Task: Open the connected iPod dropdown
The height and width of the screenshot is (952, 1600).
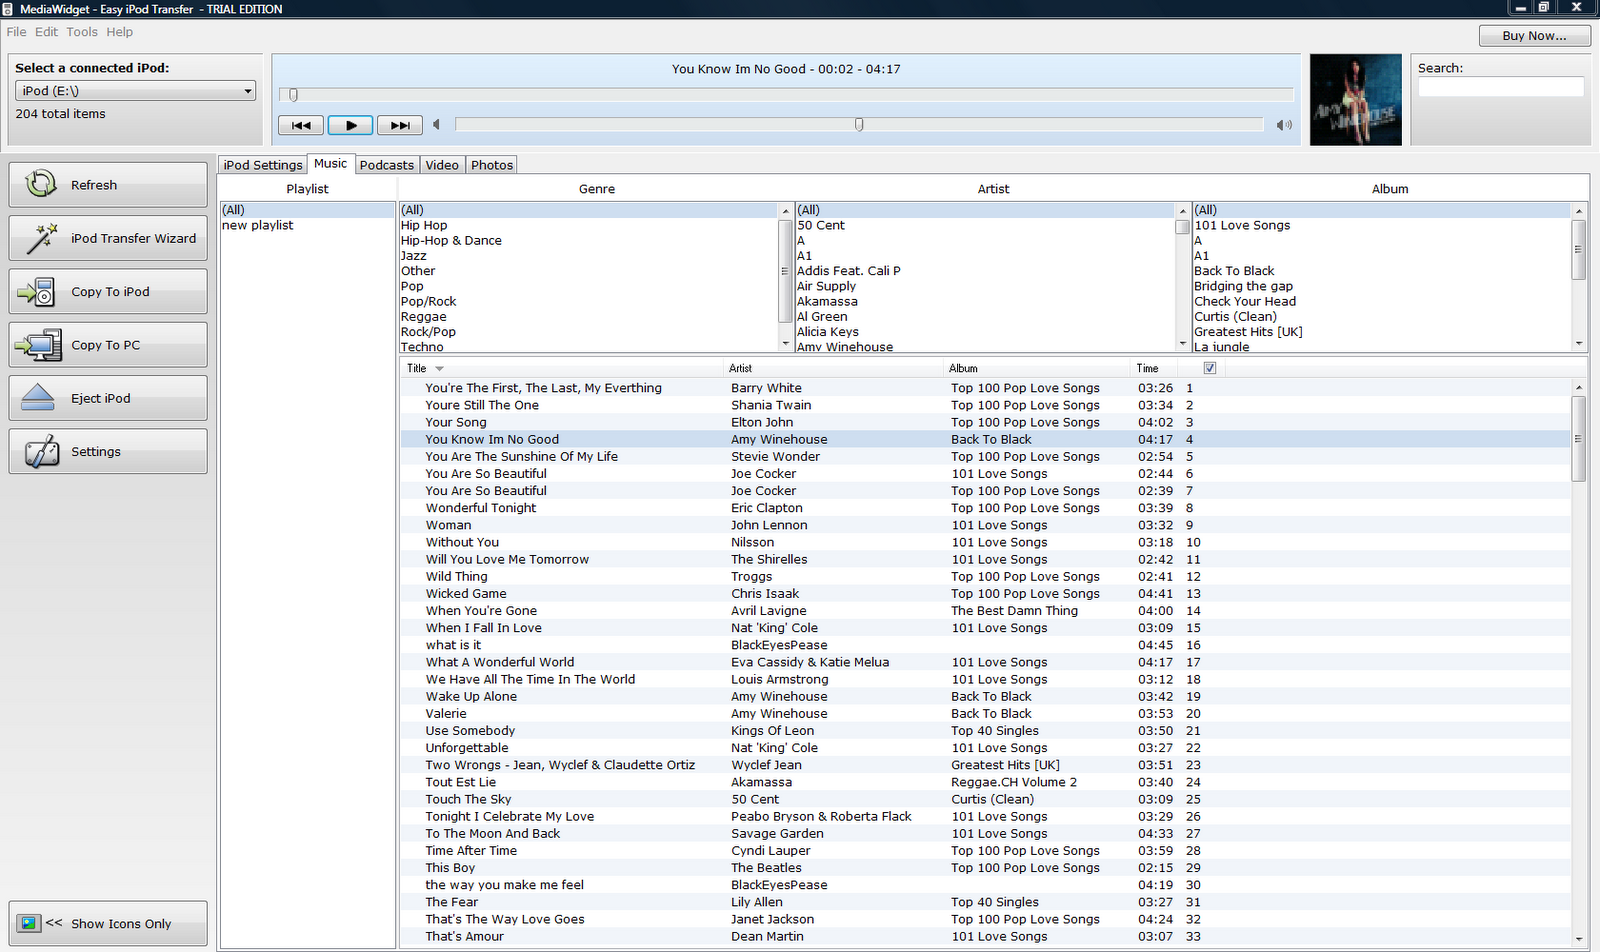Action: (x=135, y=91)
